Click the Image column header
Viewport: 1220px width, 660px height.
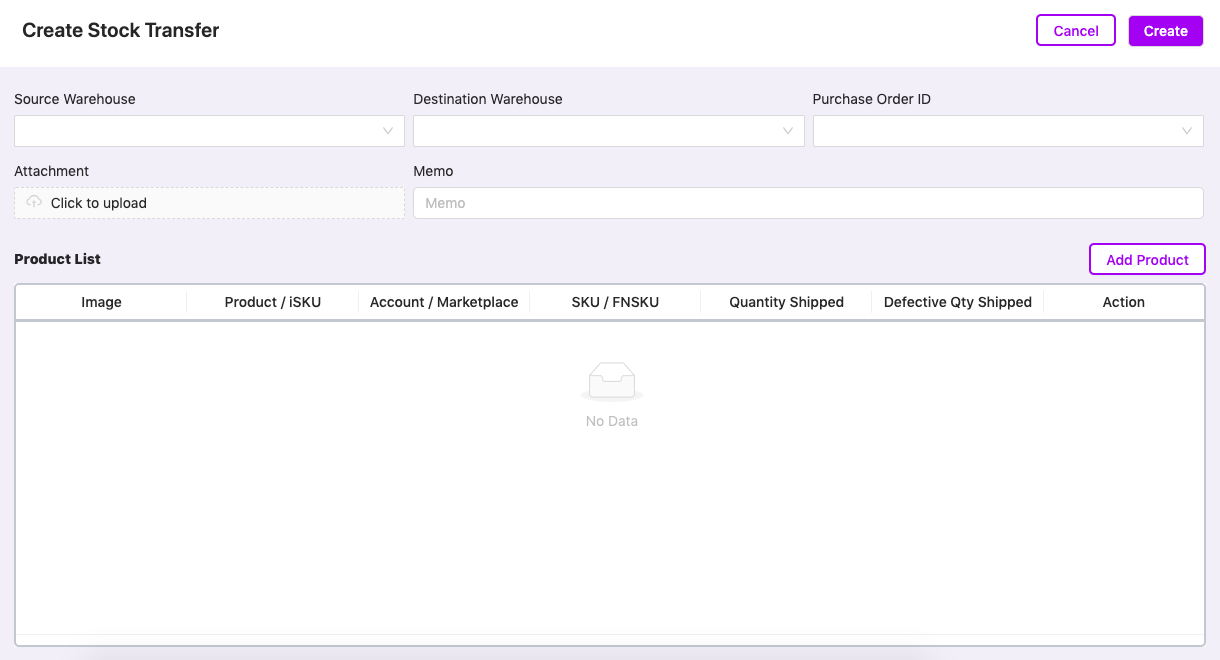point(101,302)
